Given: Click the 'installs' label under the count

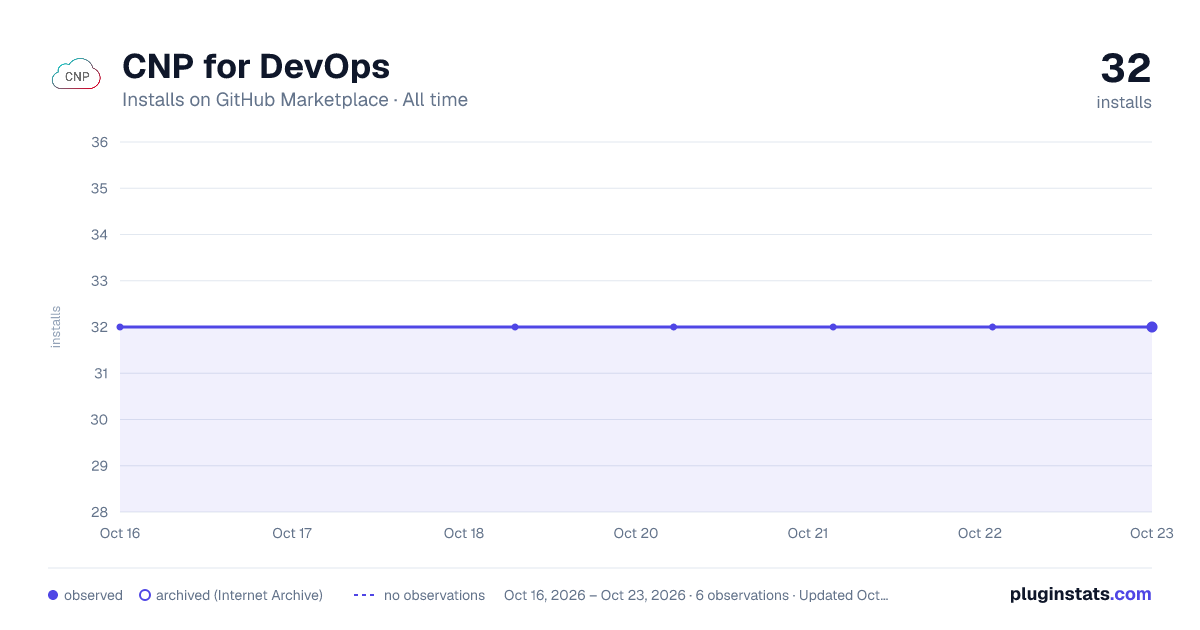Looking at the screenshot, I should 1124,102.
